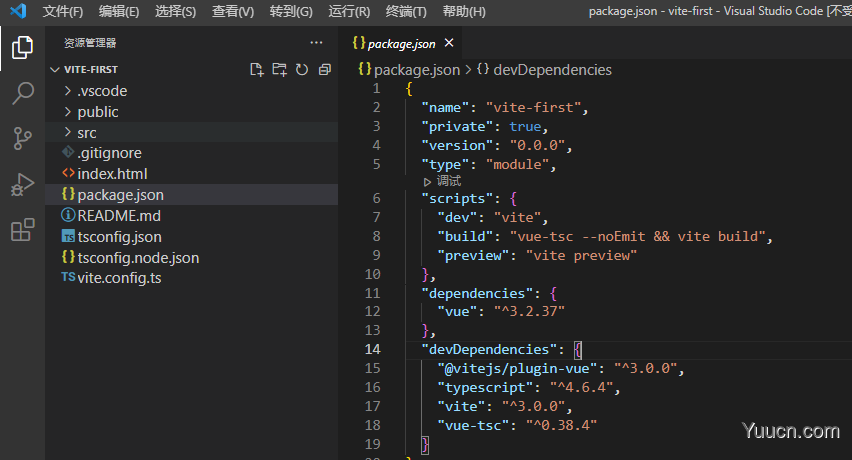Click the "dependencies" key on line 11
Image resolution: width=852 pixels, height=460 pixels.
point(477,293)
